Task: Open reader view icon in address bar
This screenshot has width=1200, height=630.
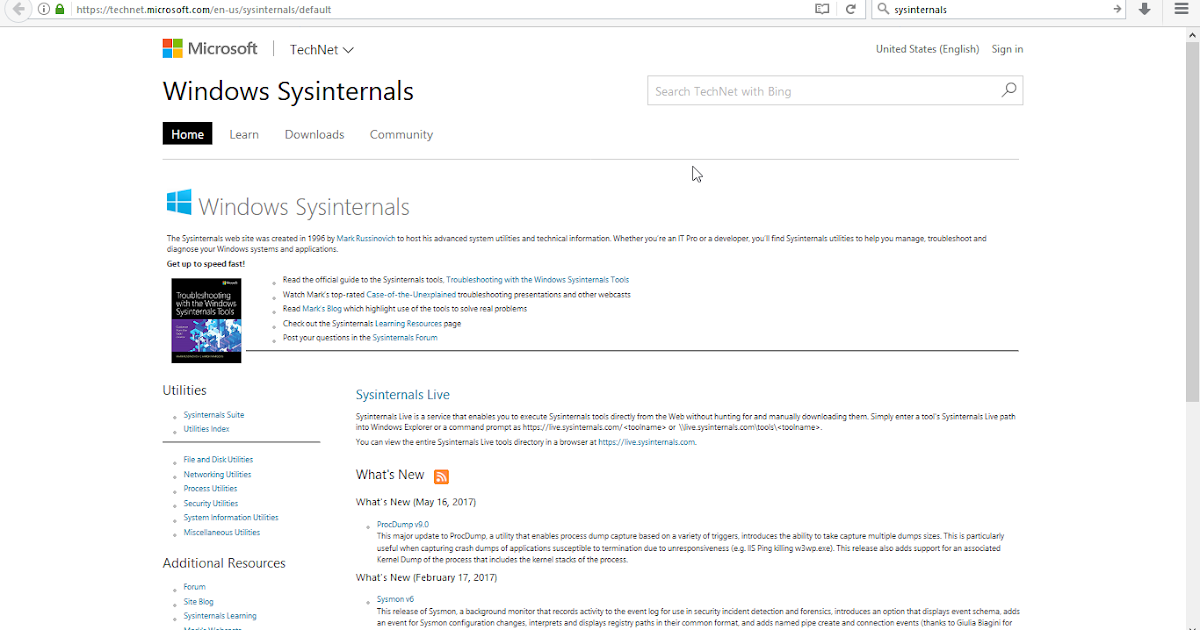Action: point(822,9)
